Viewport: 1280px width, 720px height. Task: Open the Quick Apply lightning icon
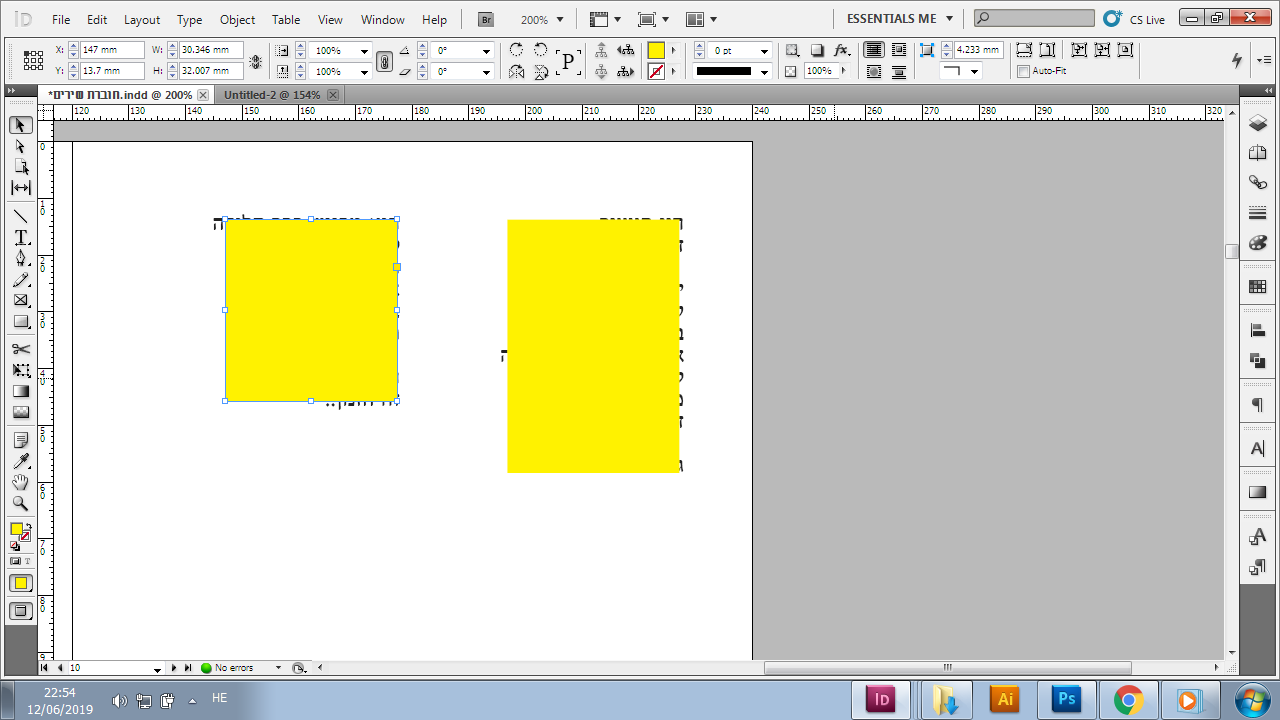pos(1237,60)
